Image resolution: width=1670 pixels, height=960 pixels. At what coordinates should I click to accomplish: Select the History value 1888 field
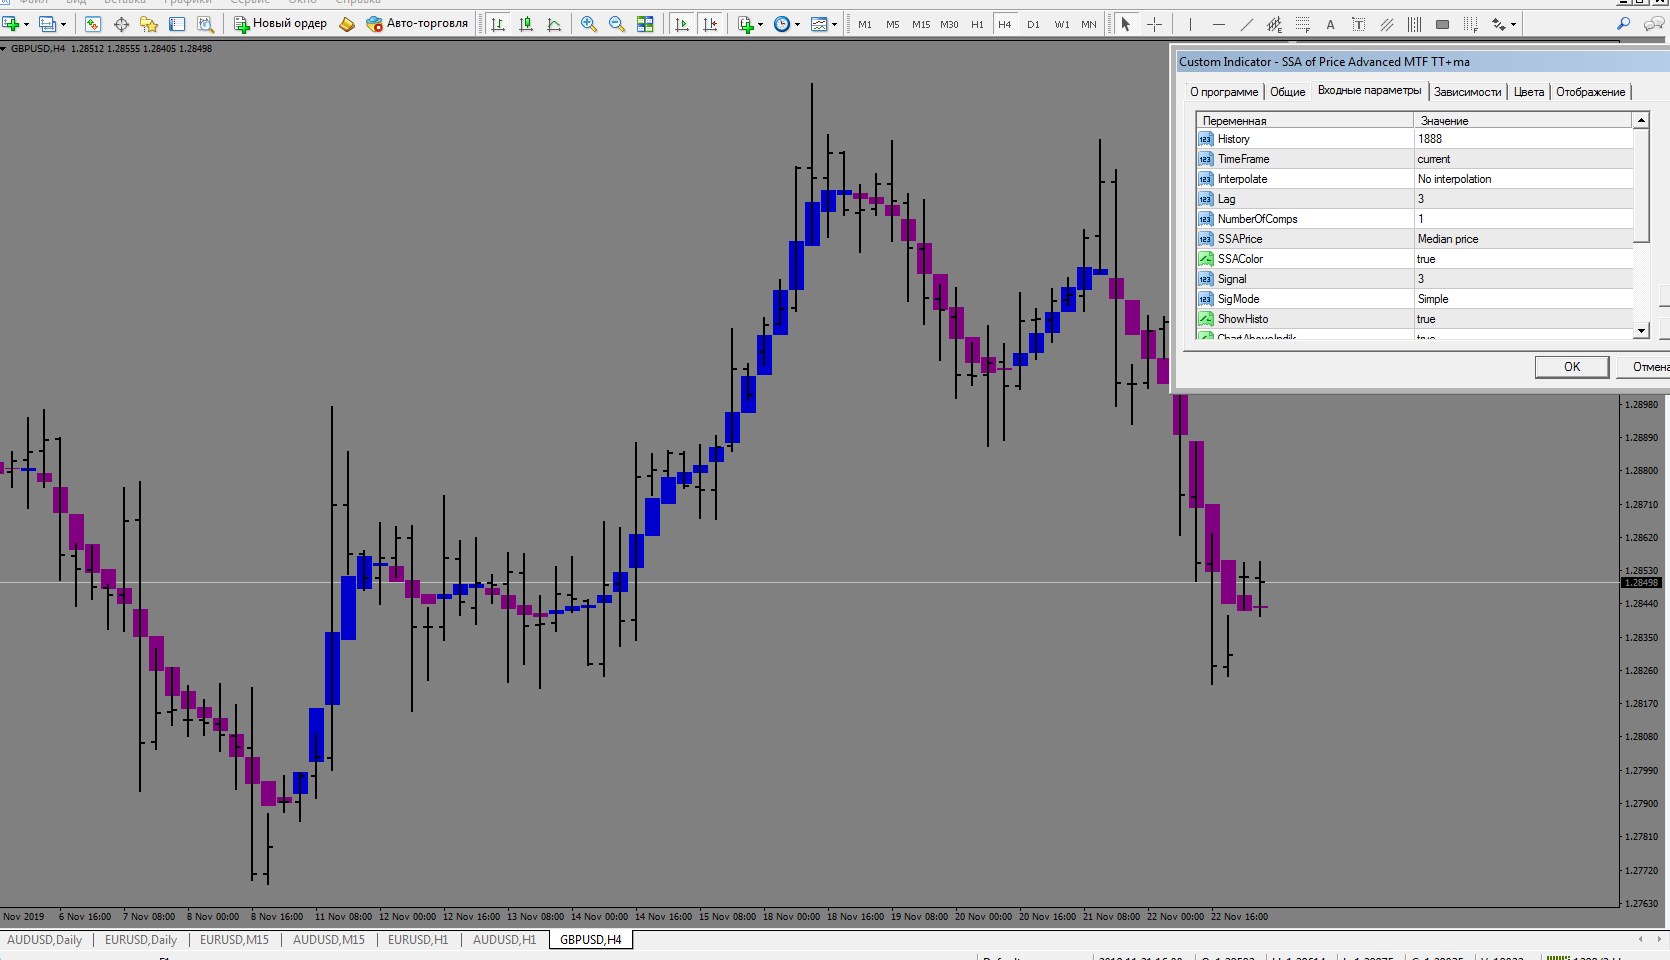(1523, 139)
